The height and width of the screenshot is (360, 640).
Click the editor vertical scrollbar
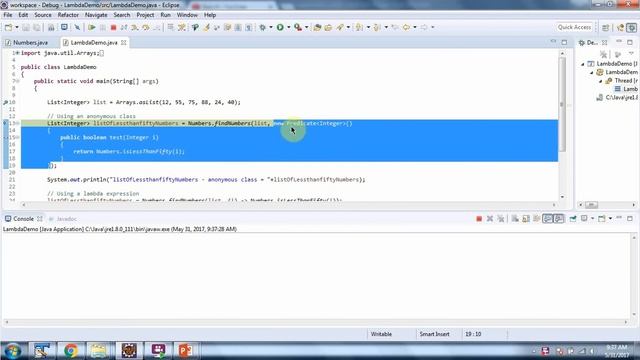click(562, 104)
